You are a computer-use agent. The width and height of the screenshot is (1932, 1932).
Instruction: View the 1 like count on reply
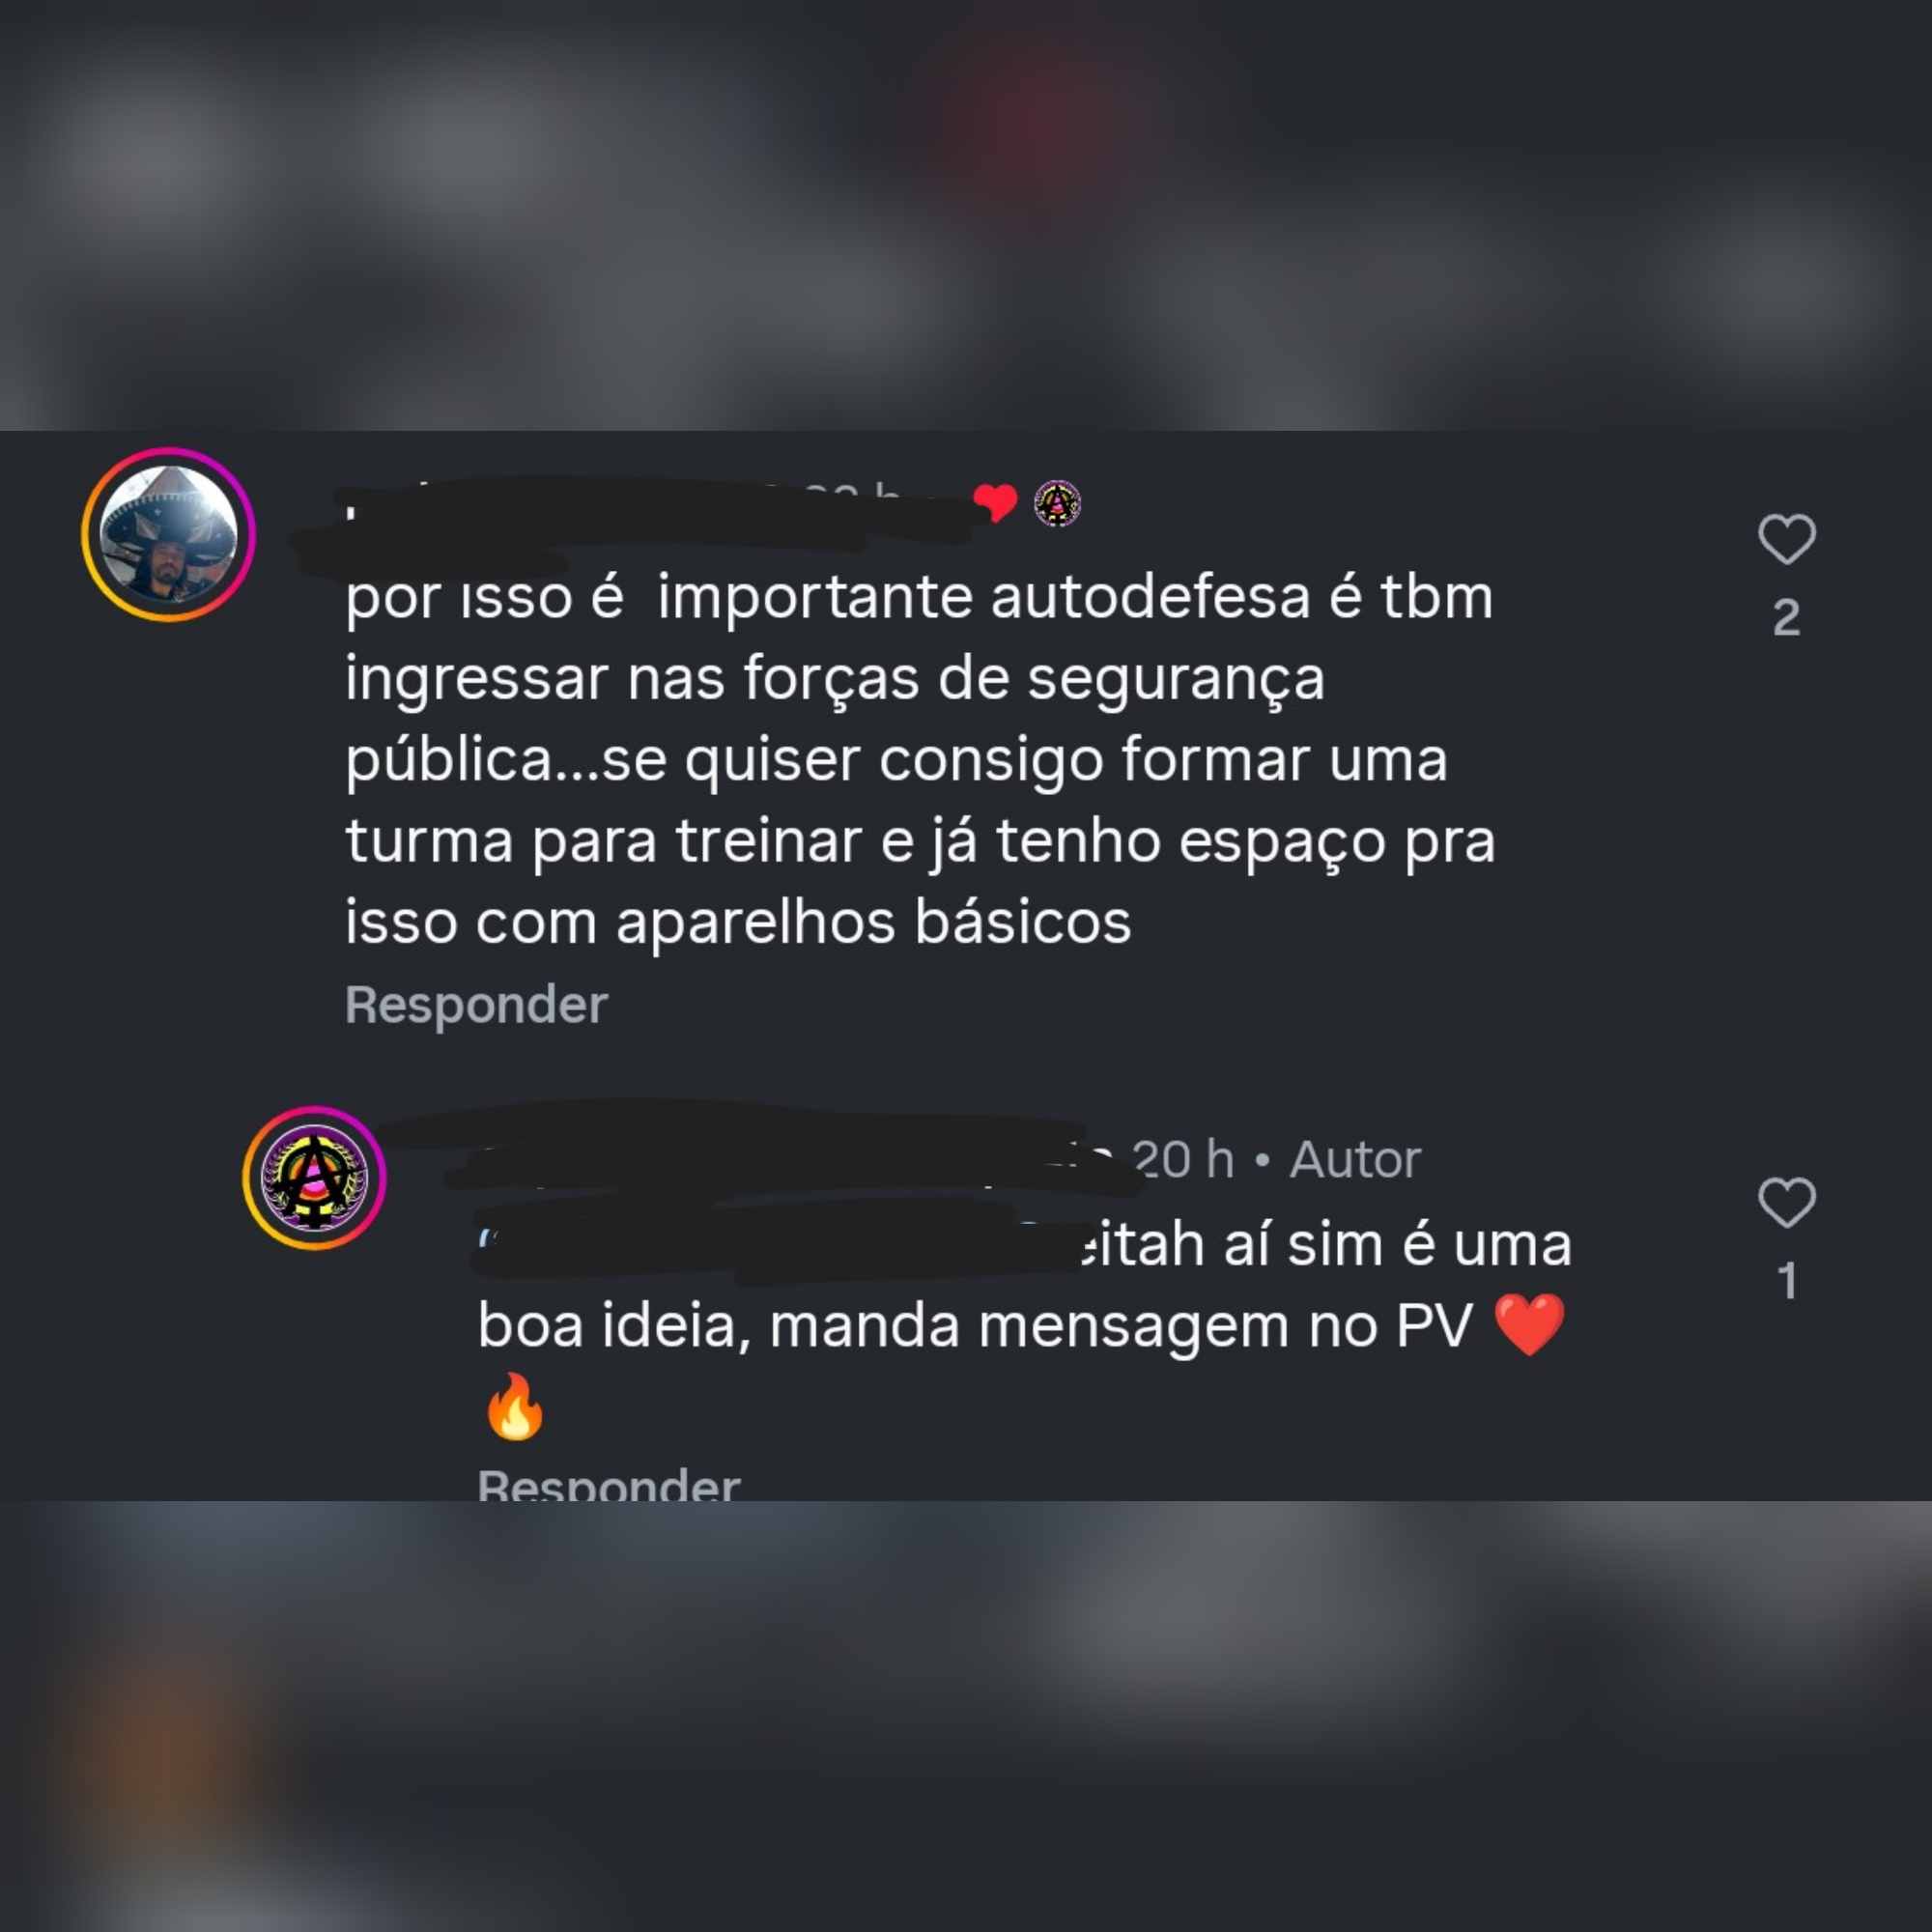(x=1787, y=1281)
